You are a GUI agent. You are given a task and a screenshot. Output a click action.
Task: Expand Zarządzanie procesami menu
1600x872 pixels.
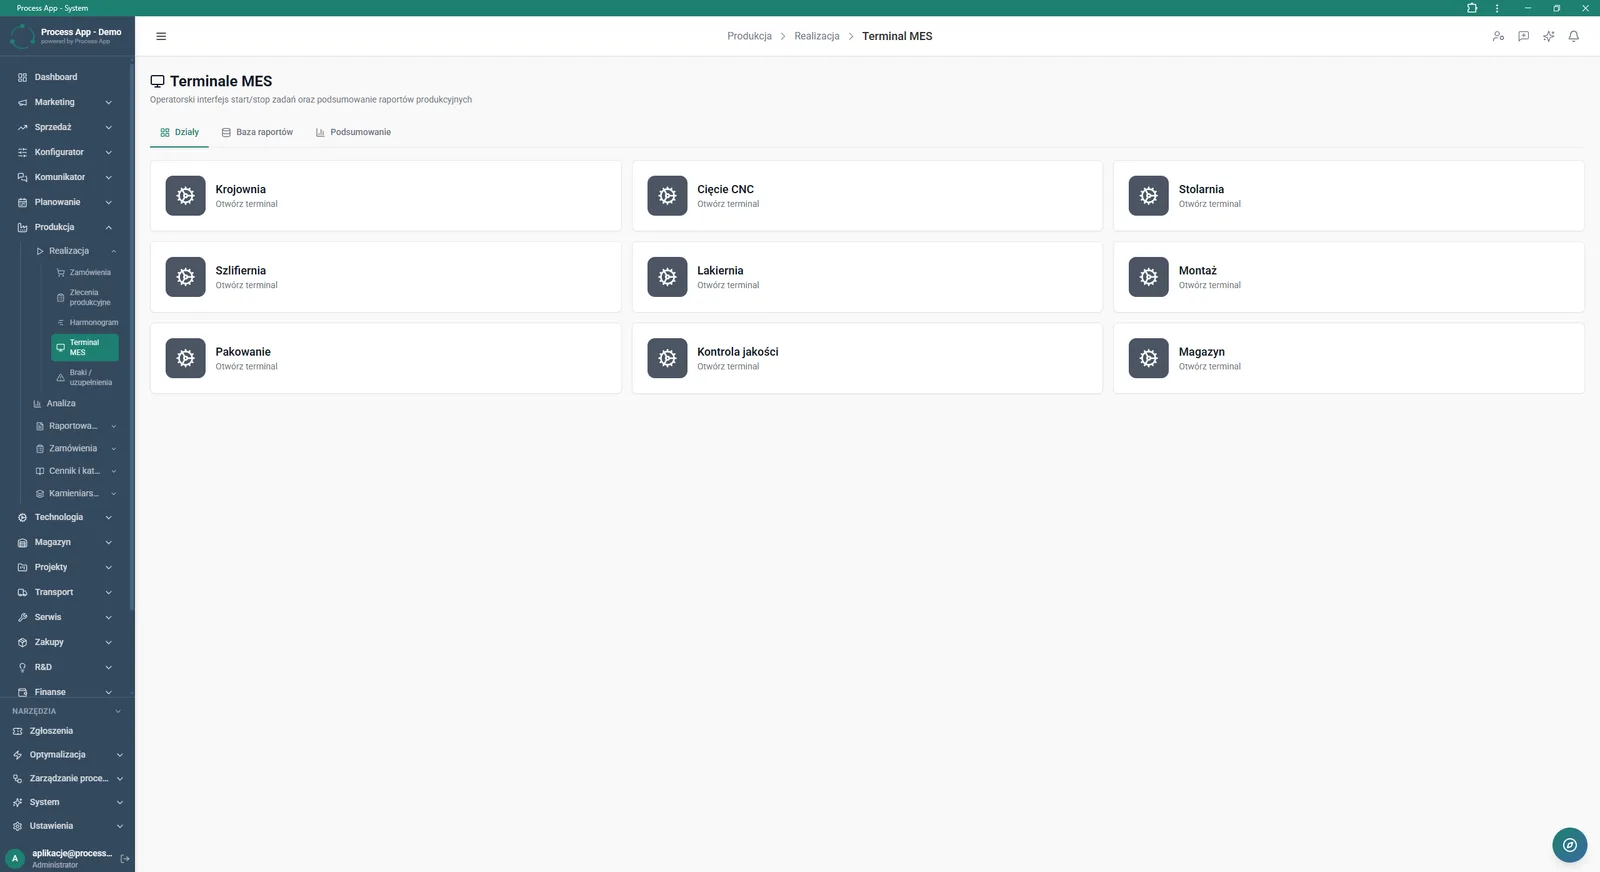tap(66, 778)
